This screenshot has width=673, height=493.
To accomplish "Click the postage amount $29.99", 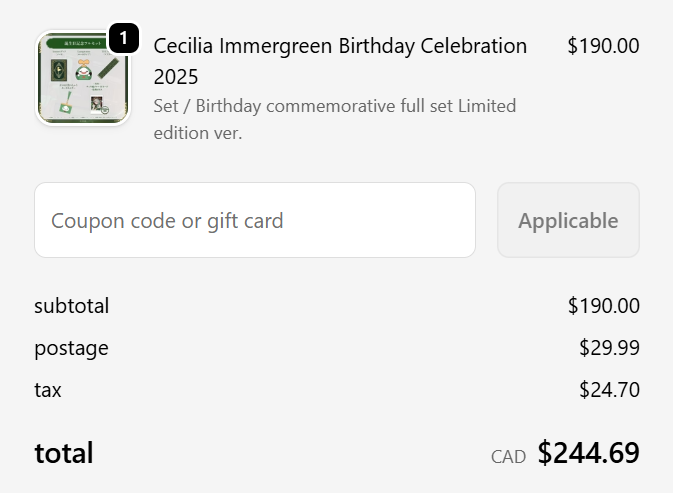I will pos(609,348).
